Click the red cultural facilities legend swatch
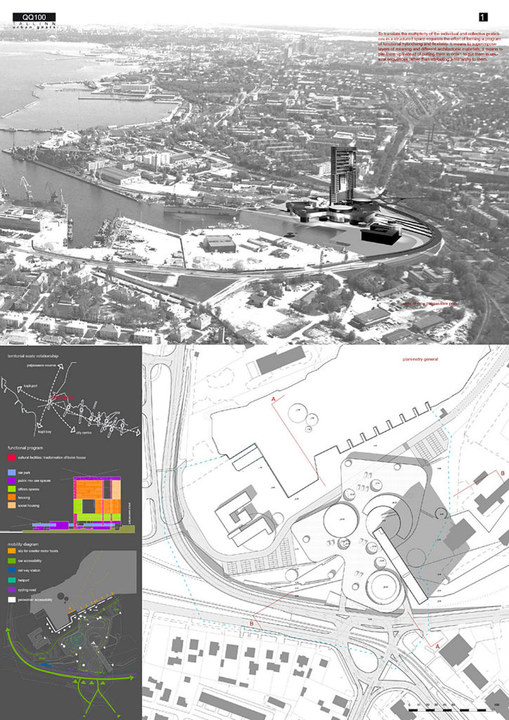509x720 pixels. [11, 458]
